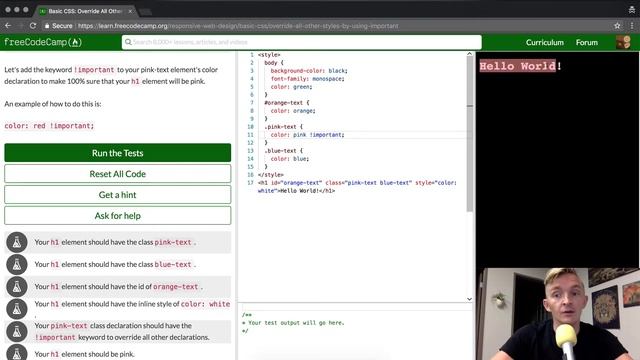Click browser extension icon at top right

(632, 11)
